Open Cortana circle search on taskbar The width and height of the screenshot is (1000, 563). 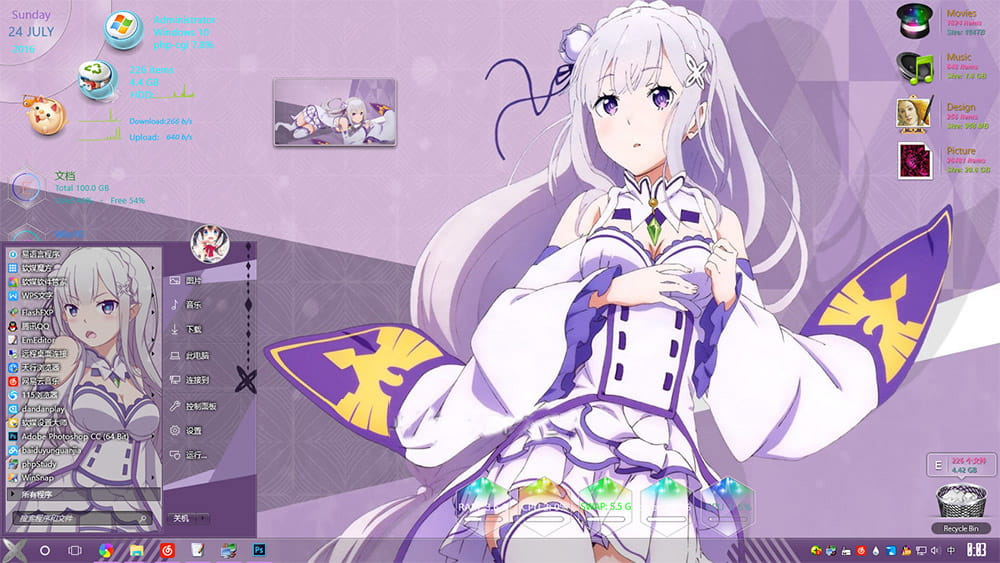(45, 550)
